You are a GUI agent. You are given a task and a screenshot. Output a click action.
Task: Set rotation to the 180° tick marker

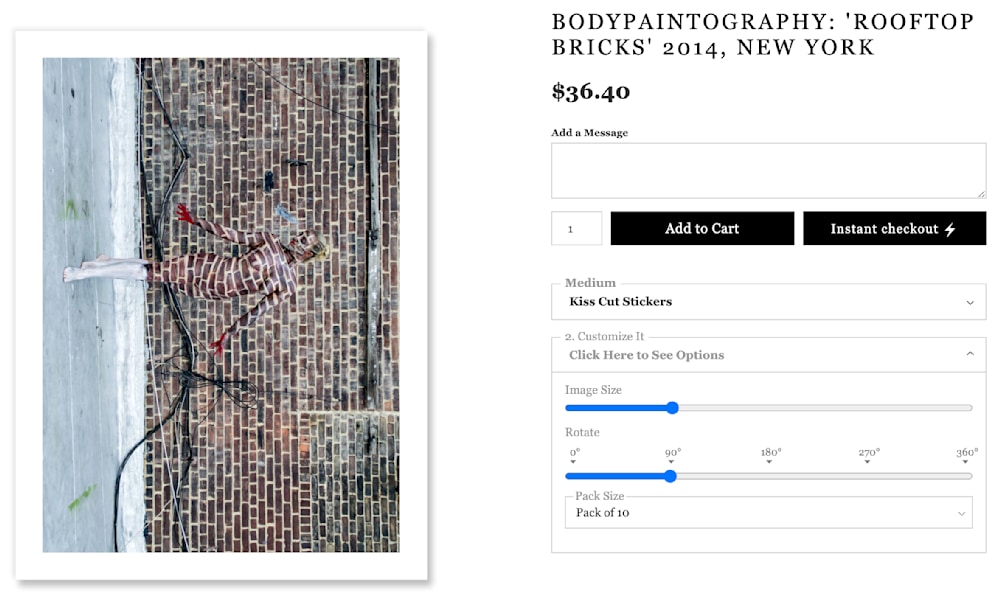(x=770, y=456)
